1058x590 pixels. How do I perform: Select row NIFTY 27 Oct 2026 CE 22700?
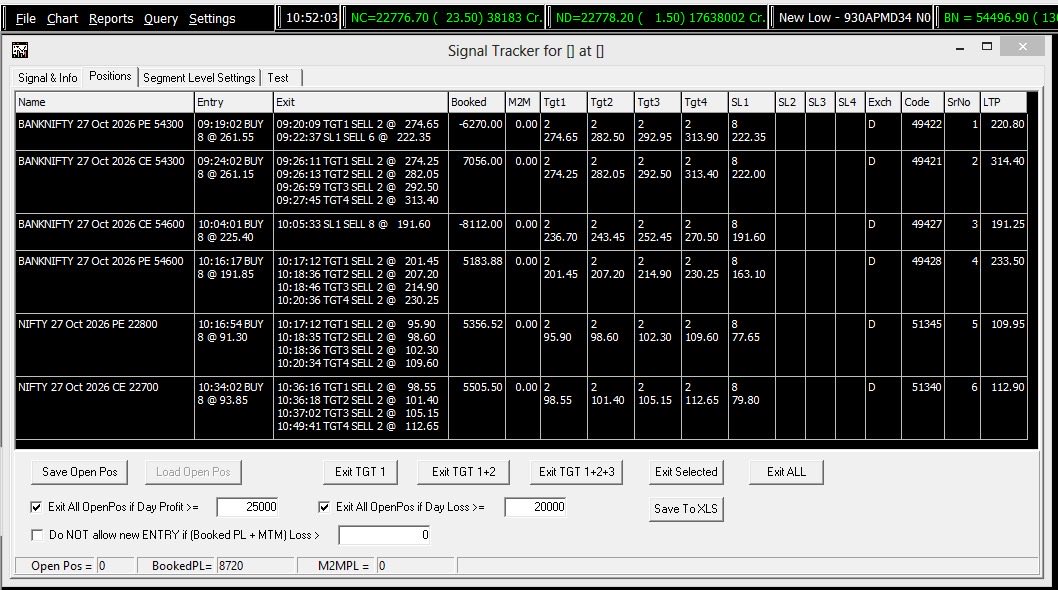[521, 407]
